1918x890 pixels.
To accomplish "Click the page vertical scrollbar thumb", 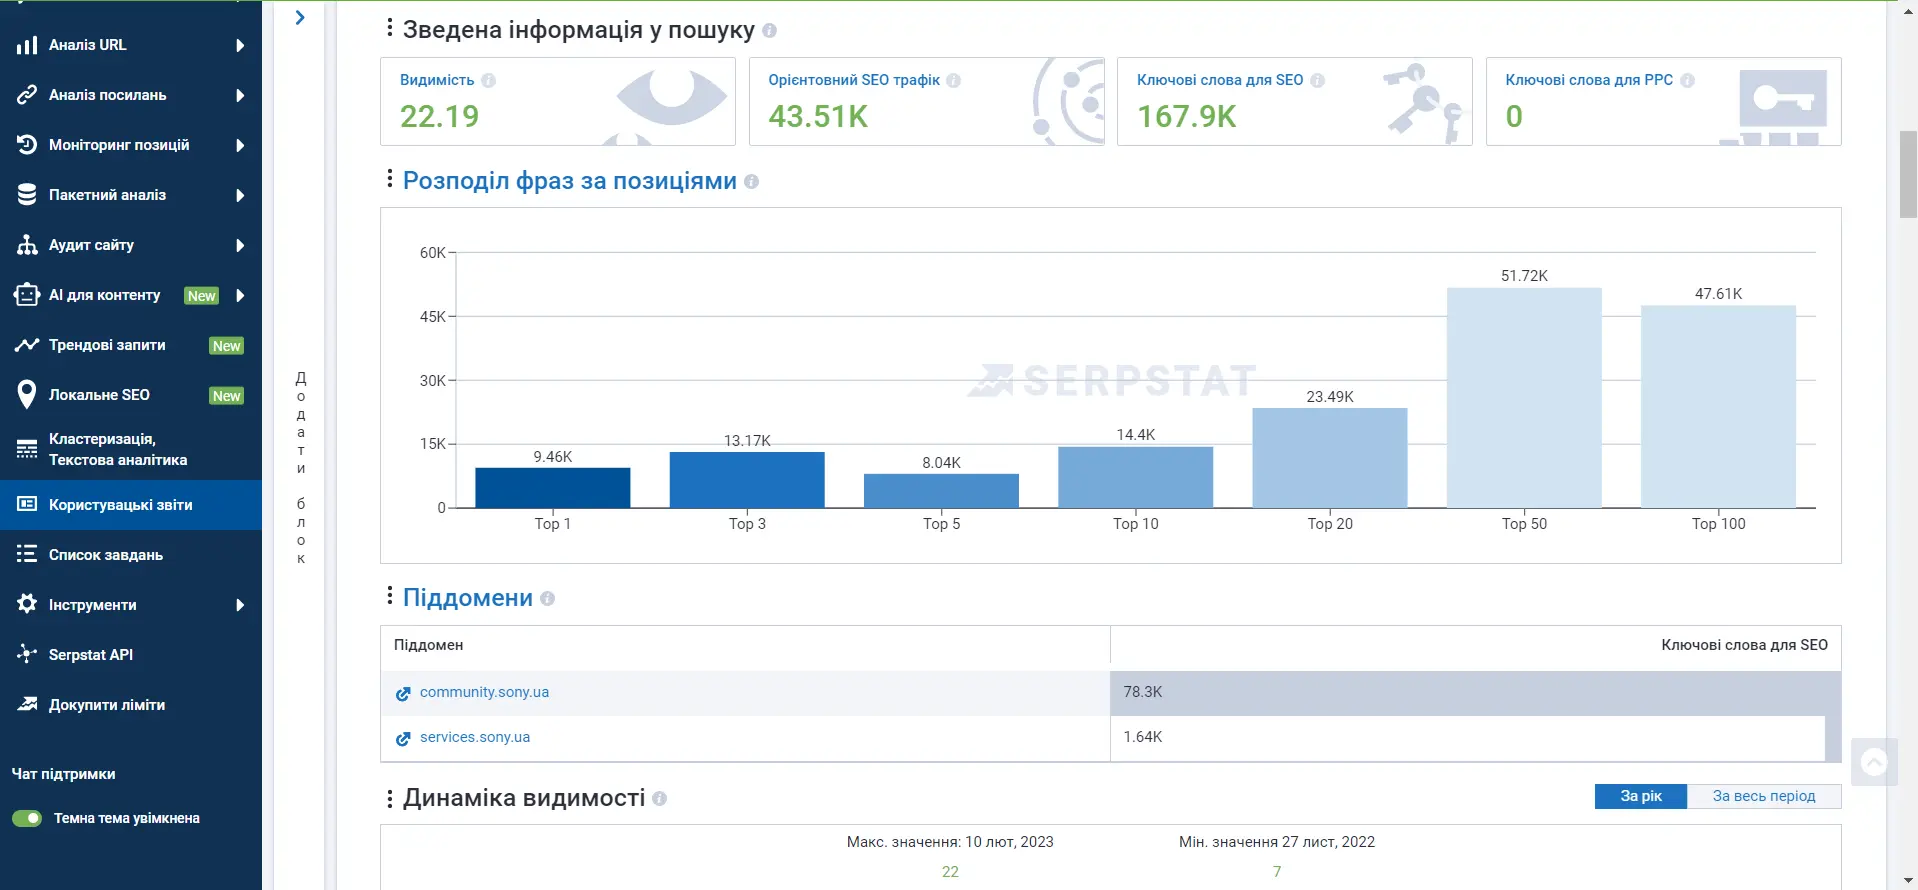I will (x=1908, y=174).
